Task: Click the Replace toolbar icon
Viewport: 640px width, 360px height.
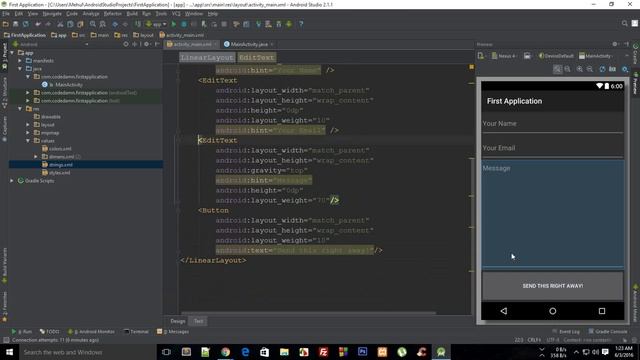Action: (x=103, y=24)
